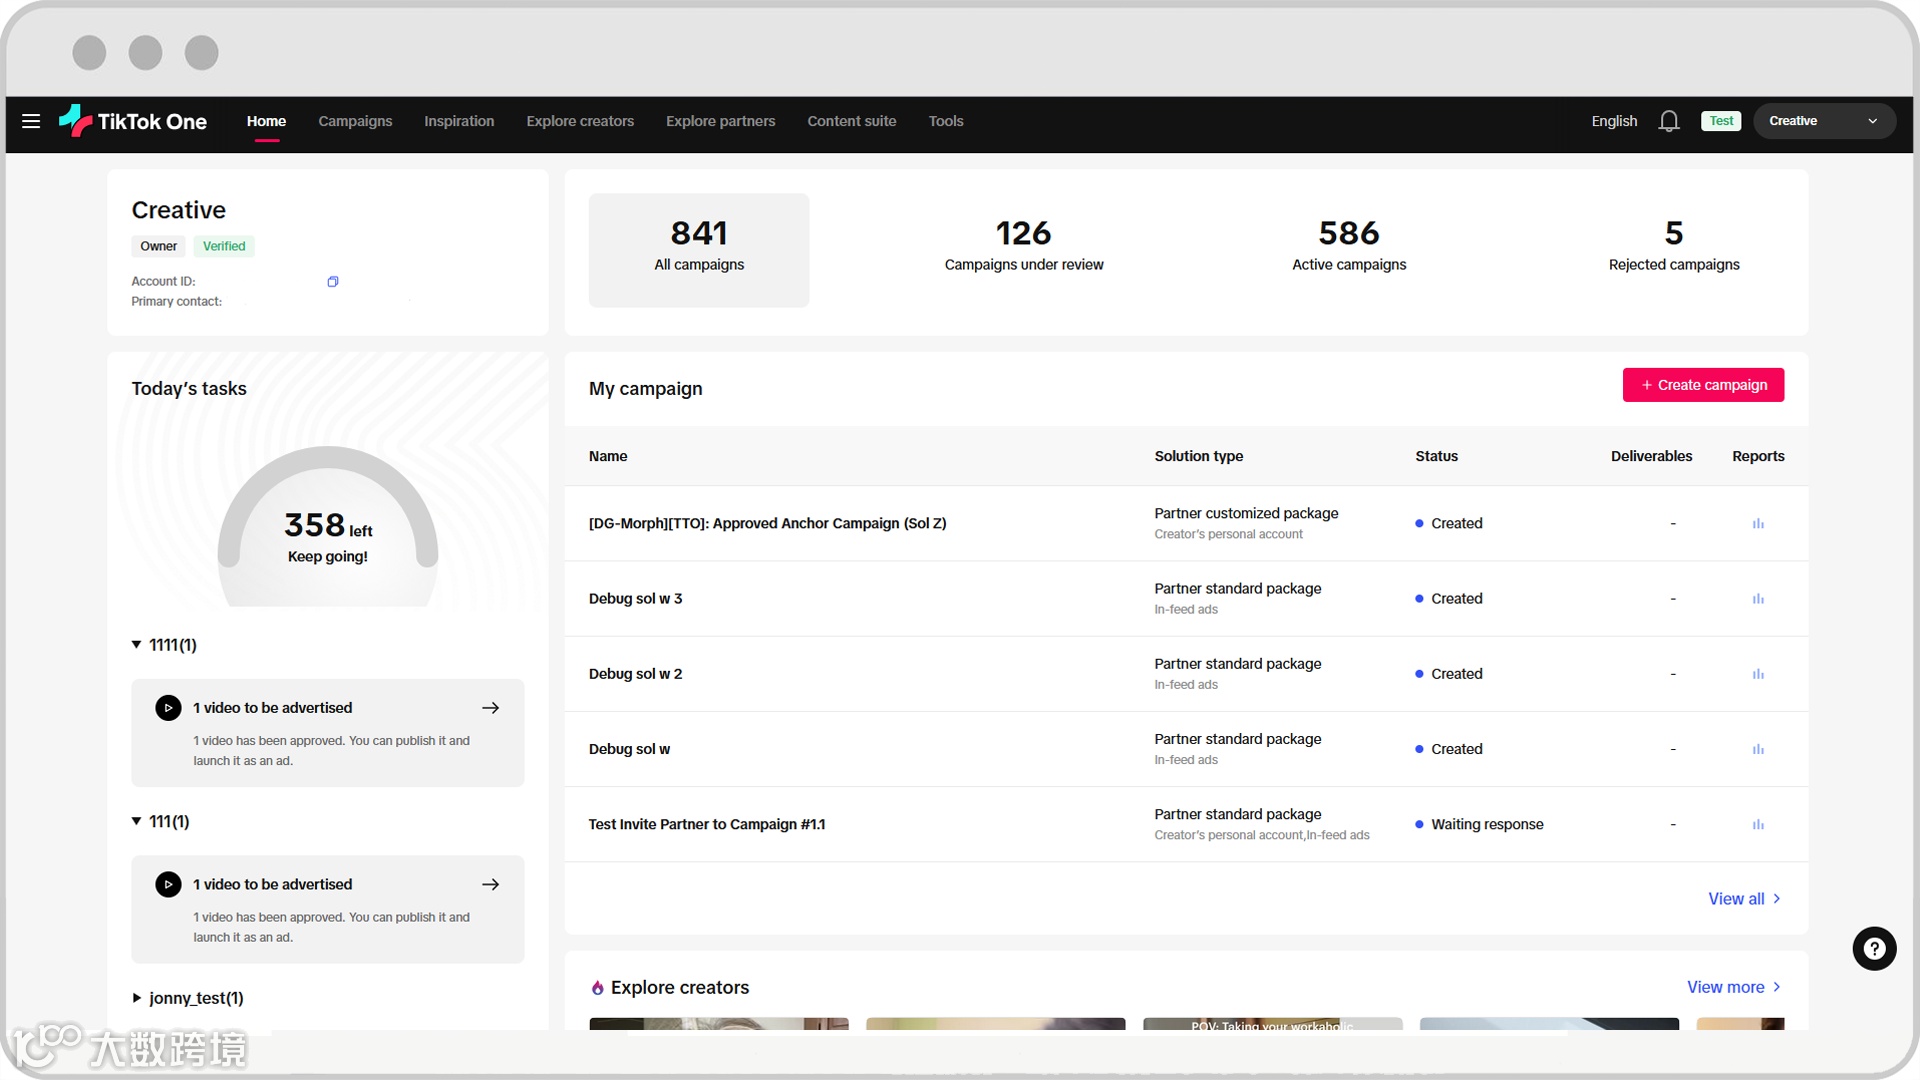1920x1080 pixels.
Task: Open the report icon for the DG-Morph Anchor Campaign
Action: [1758, 524]
